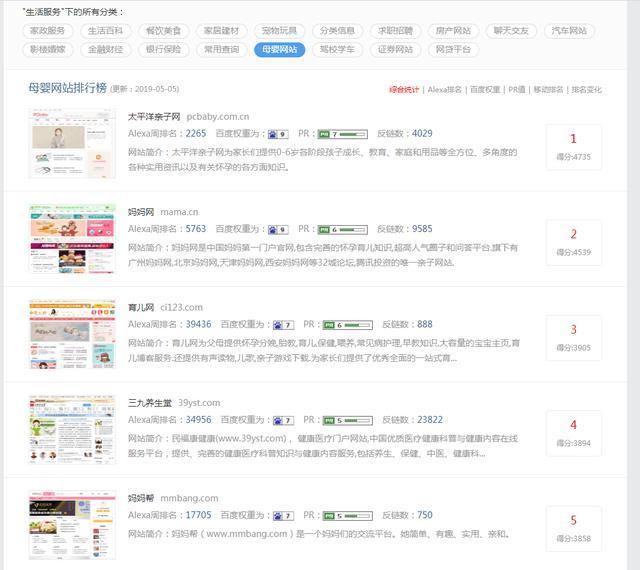
Task: Click the mama.cn domain text
Action: [179, 212]
